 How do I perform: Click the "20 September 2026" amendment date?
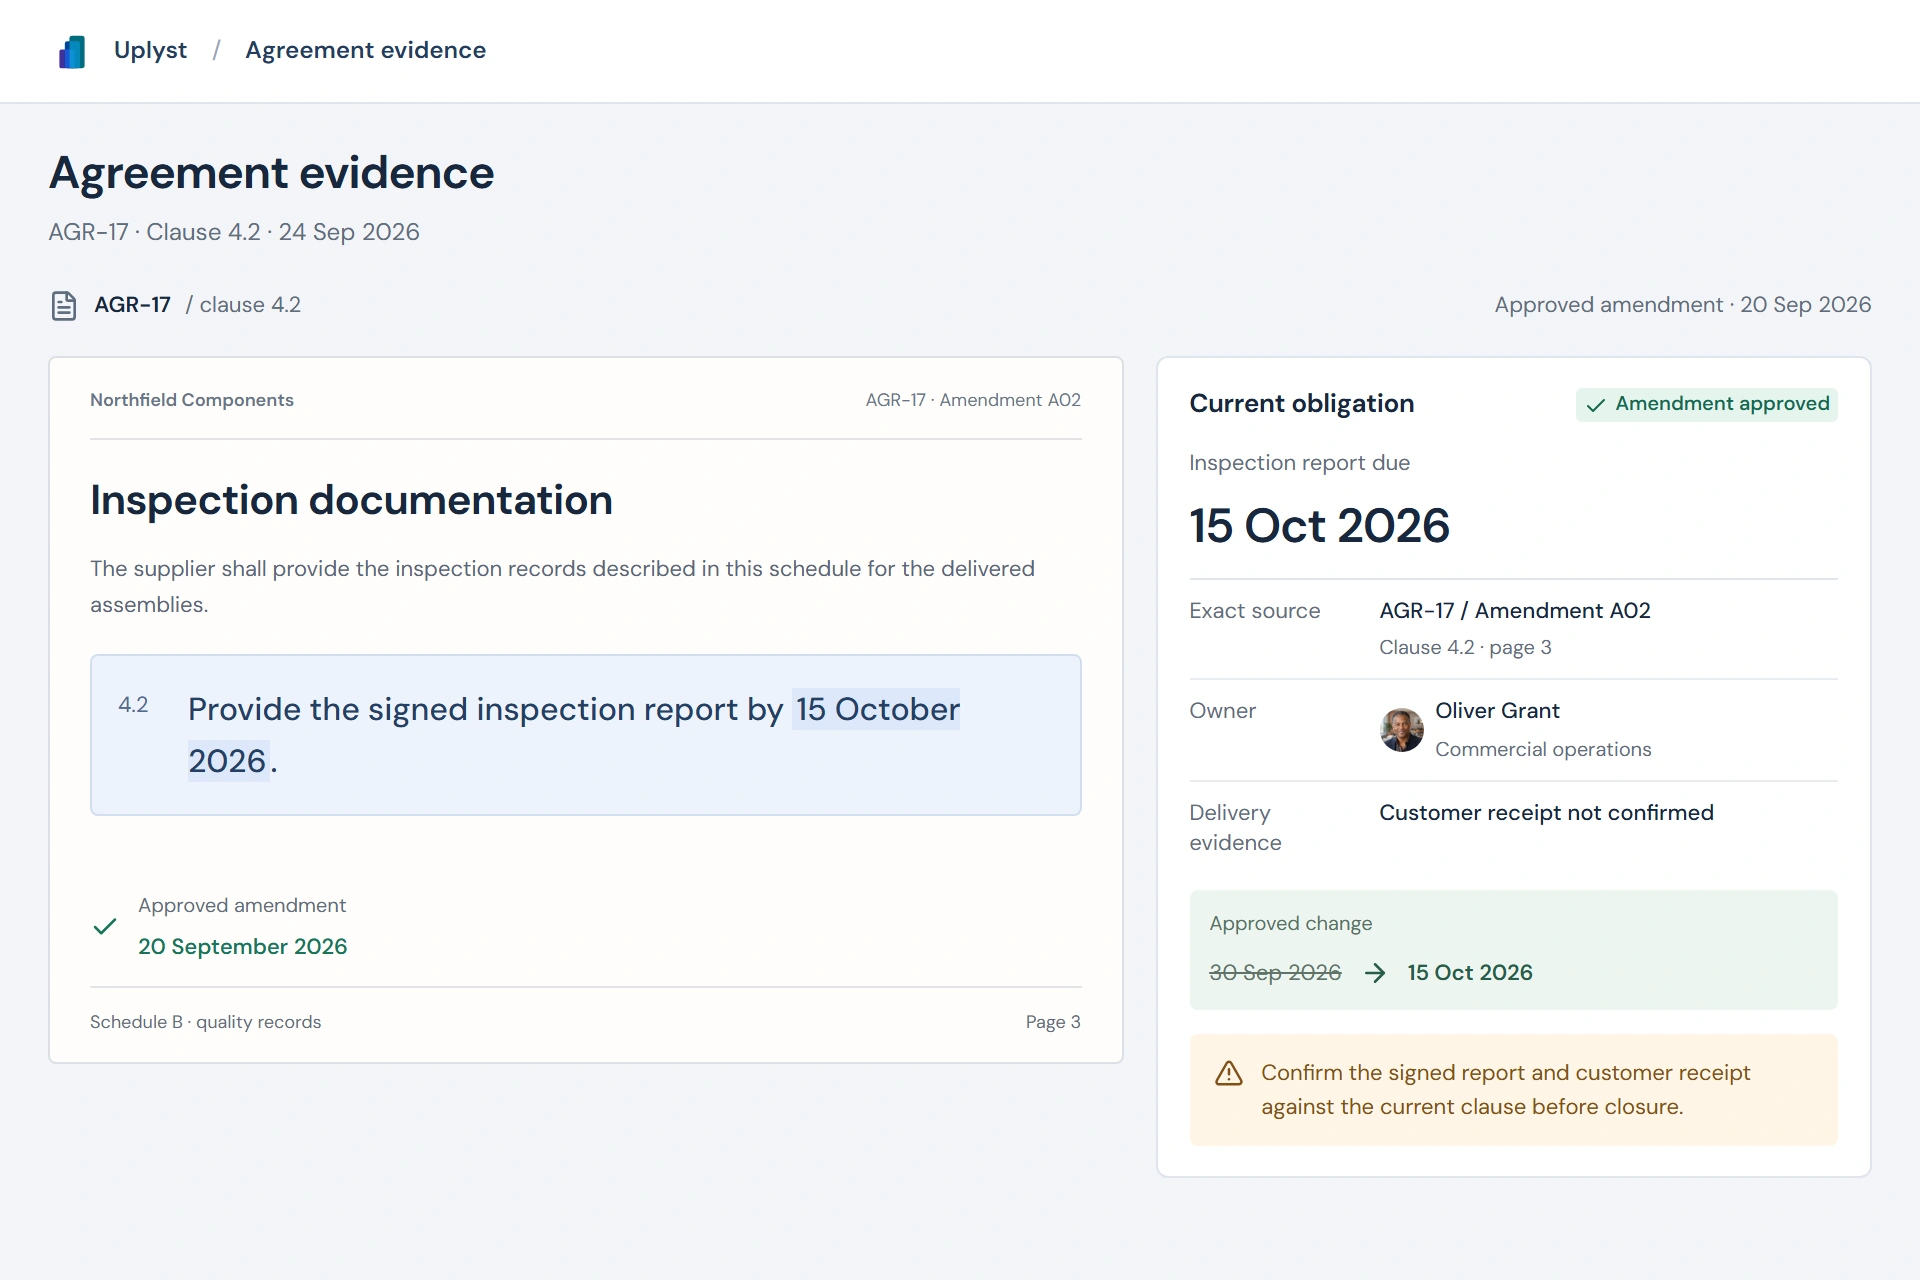tap(242, 946)
